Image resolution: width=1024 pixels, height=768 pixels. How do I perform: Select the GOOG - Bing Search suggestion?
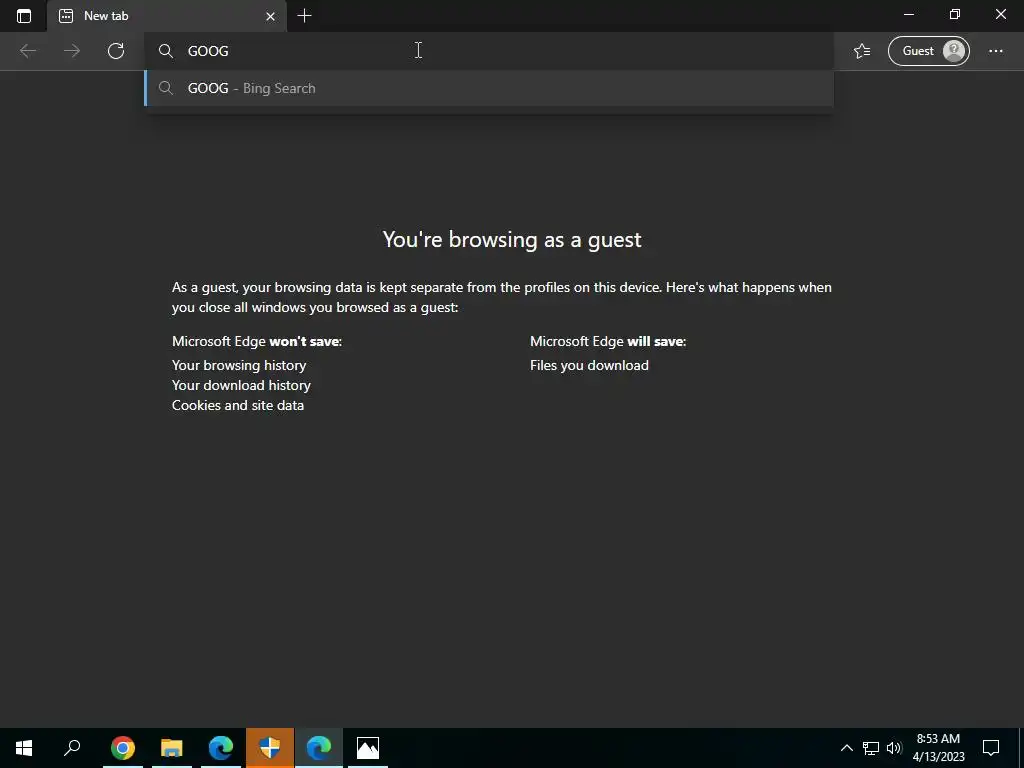[488, 88]
